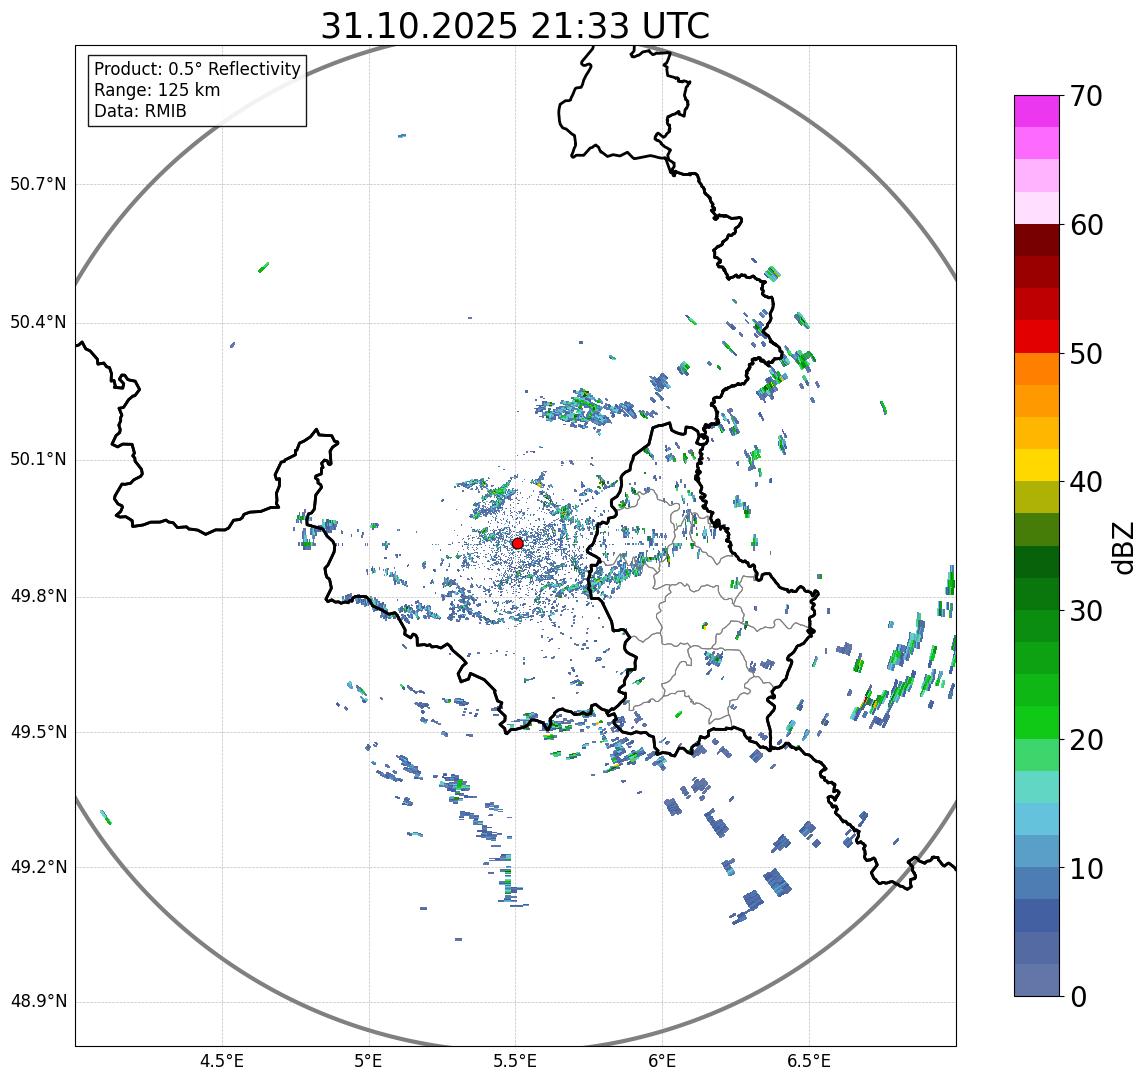Click the 50.1°N latitude label
Image resolution: width=1148 pixels, height=1081 pixels.
[x=38, y=459]
